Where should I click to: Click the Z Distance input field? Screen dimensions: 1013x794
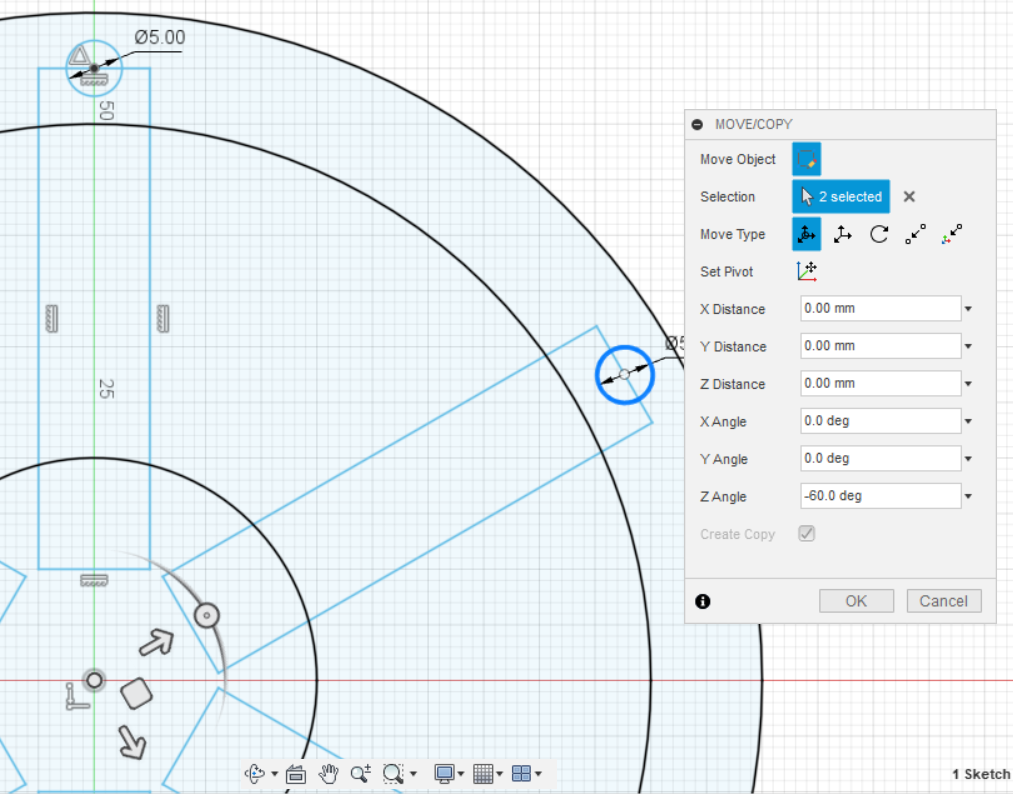click(x=881, y=383)
